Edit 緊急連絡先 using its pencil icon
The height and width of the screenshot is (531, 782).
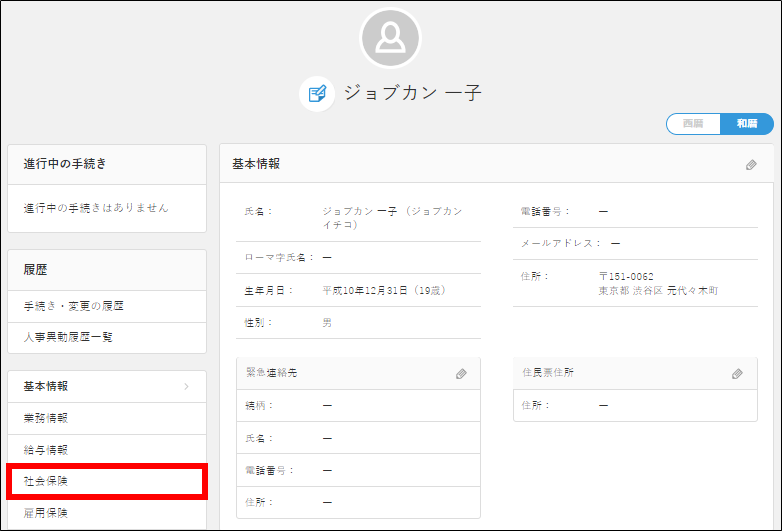(461, 373)
